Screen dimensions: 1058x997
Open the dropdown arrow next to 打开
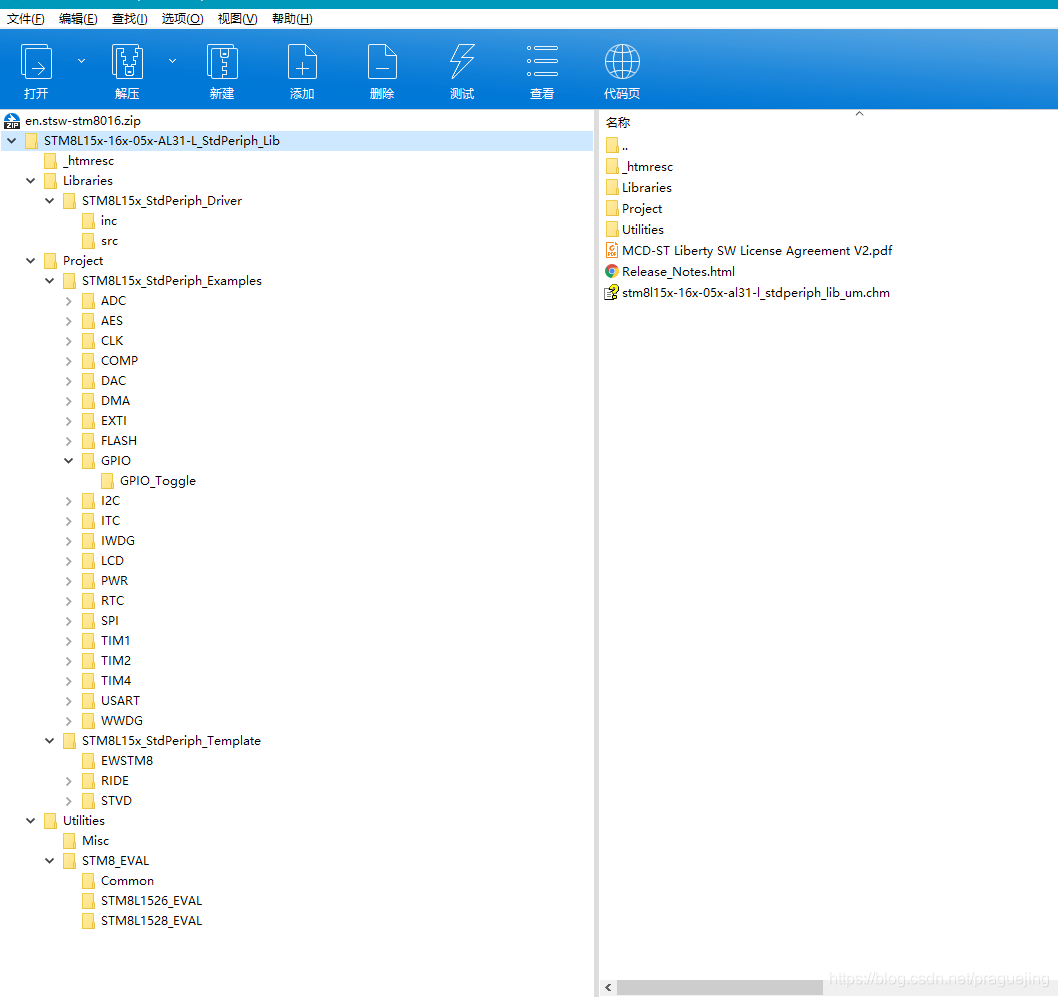(x=82, y=61)
